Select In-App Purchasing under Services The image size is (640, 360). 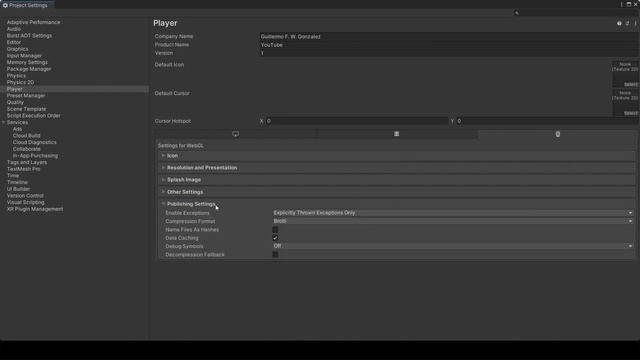point(36,156)
